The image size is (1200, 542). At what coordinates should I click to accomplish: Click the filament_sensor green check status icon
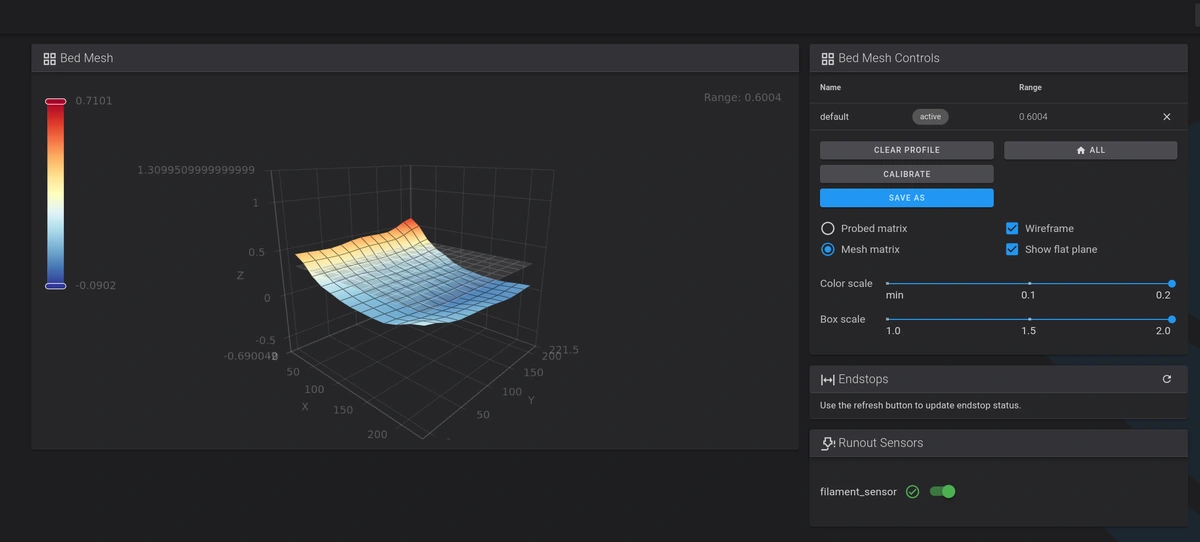[912, 492]
